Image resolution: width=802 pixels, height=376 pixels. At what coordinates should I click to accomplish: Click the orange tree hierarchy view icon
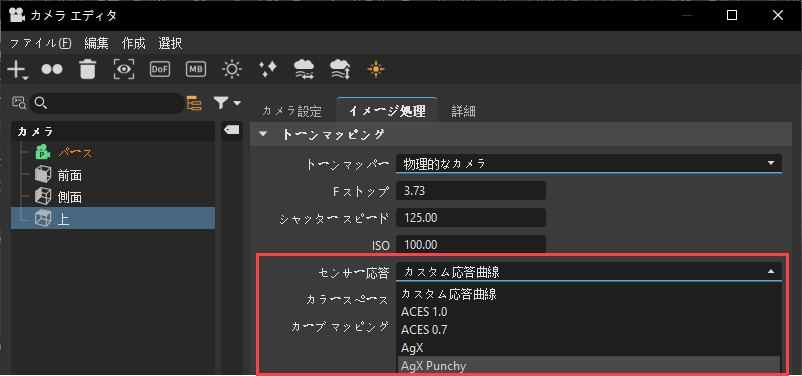tap(194, 103)
